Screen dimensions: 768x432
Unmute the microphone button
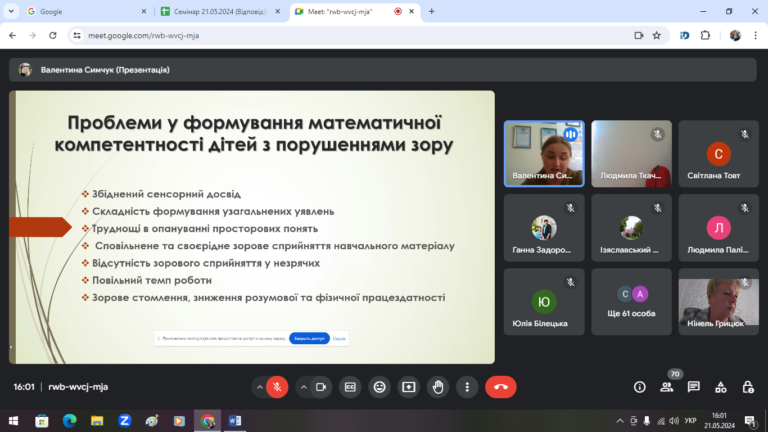tap(277, 387)
